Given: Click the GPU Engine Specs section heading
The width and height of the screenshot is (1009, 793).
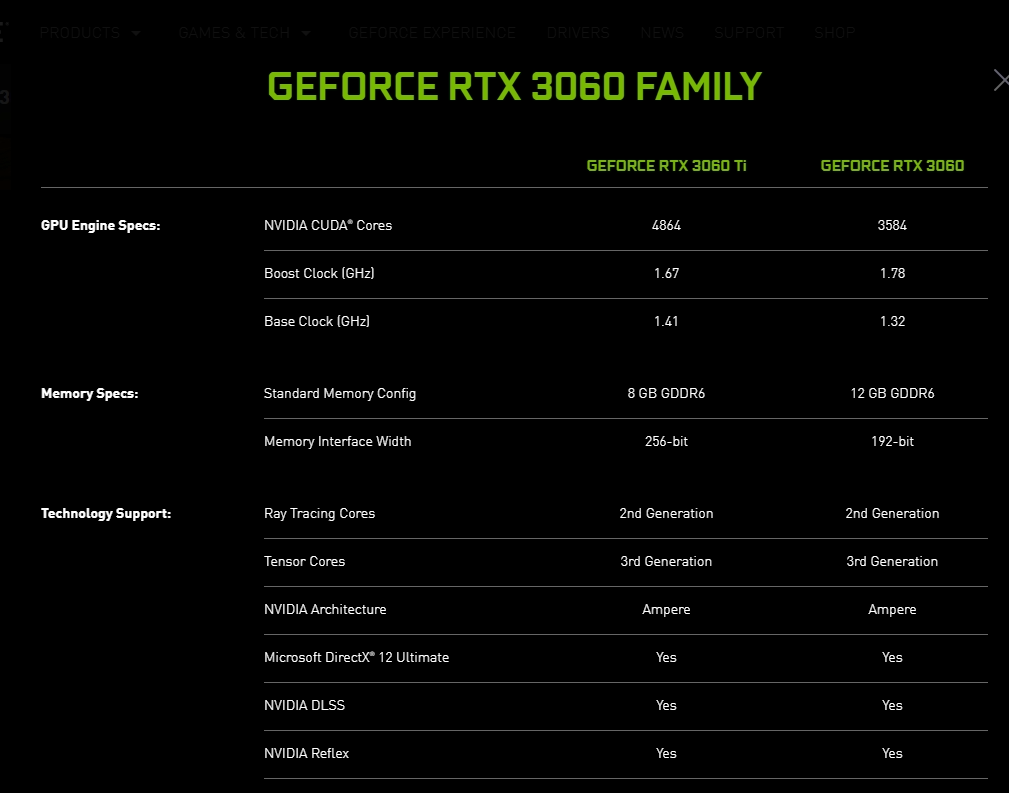Looking at the screenshot, I should click(100, 225).
